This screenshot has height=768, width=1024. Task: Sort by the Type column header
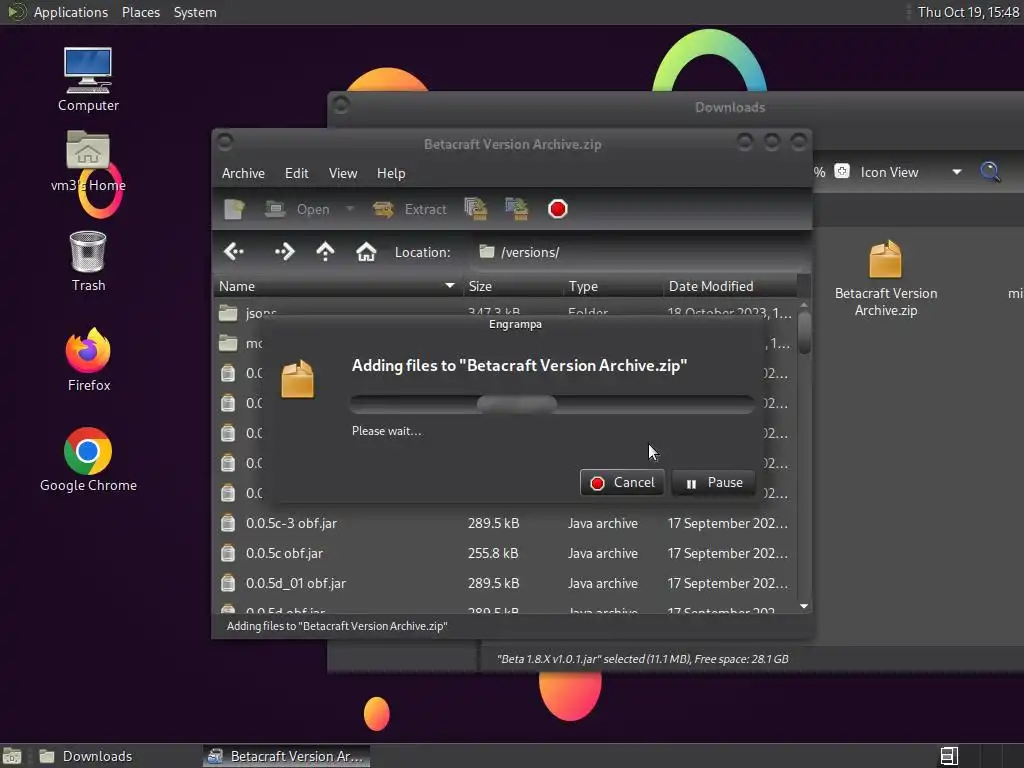click(x=613, y=286)
